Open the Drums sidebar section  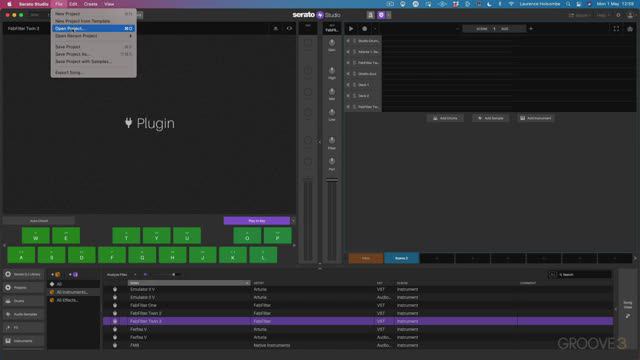coord(23,301)
